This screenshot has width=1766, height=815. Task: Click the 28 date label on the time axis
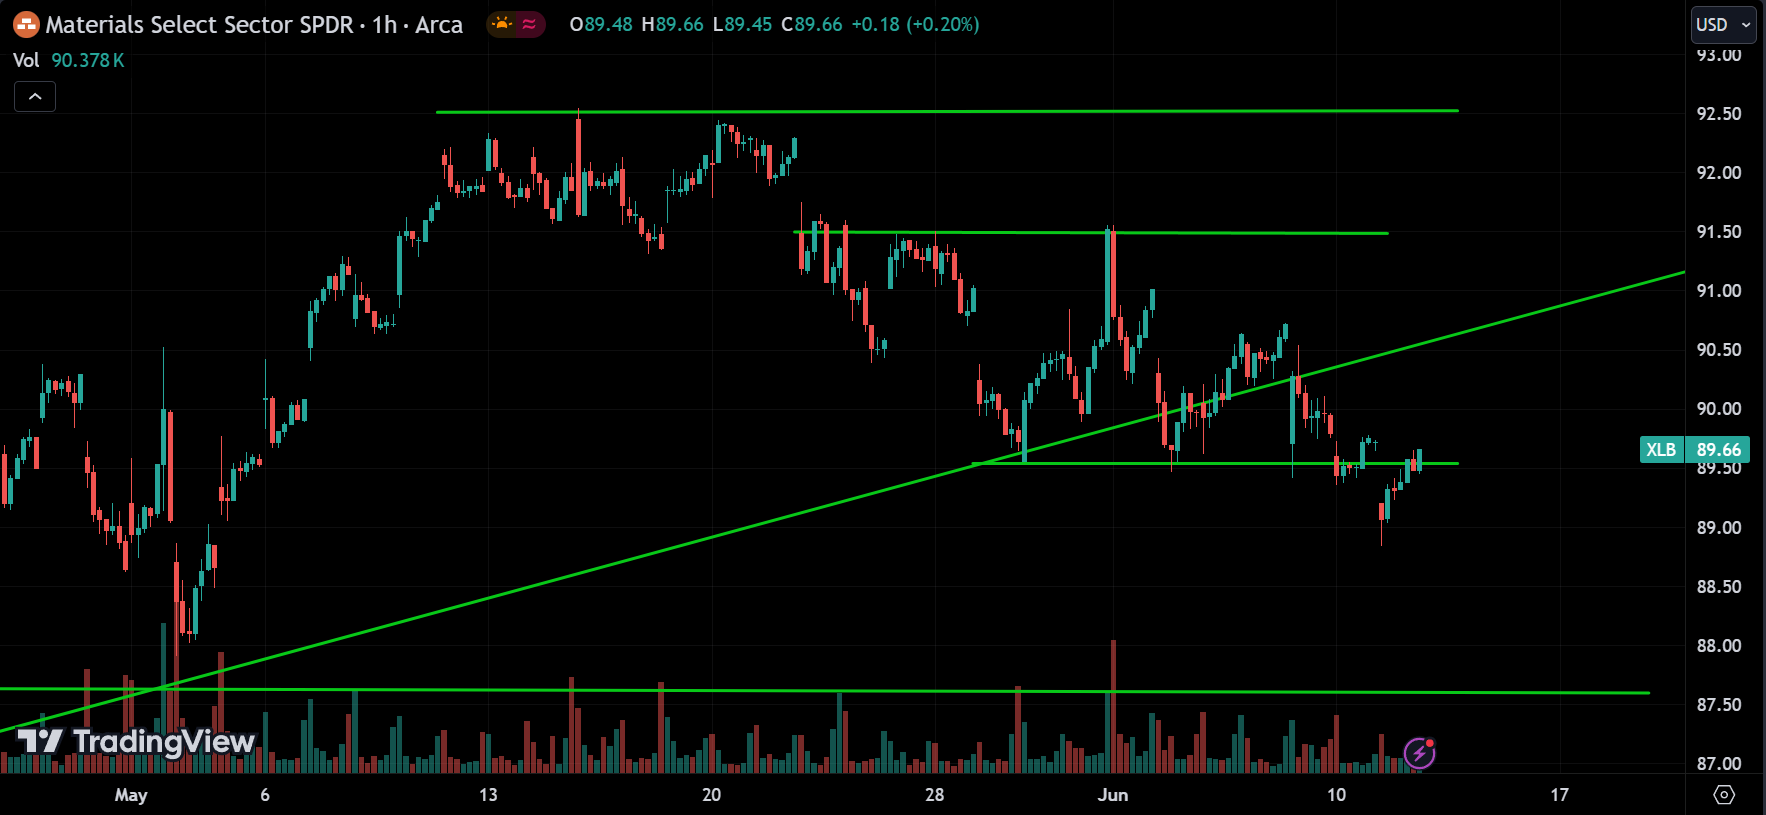[934, 795]
